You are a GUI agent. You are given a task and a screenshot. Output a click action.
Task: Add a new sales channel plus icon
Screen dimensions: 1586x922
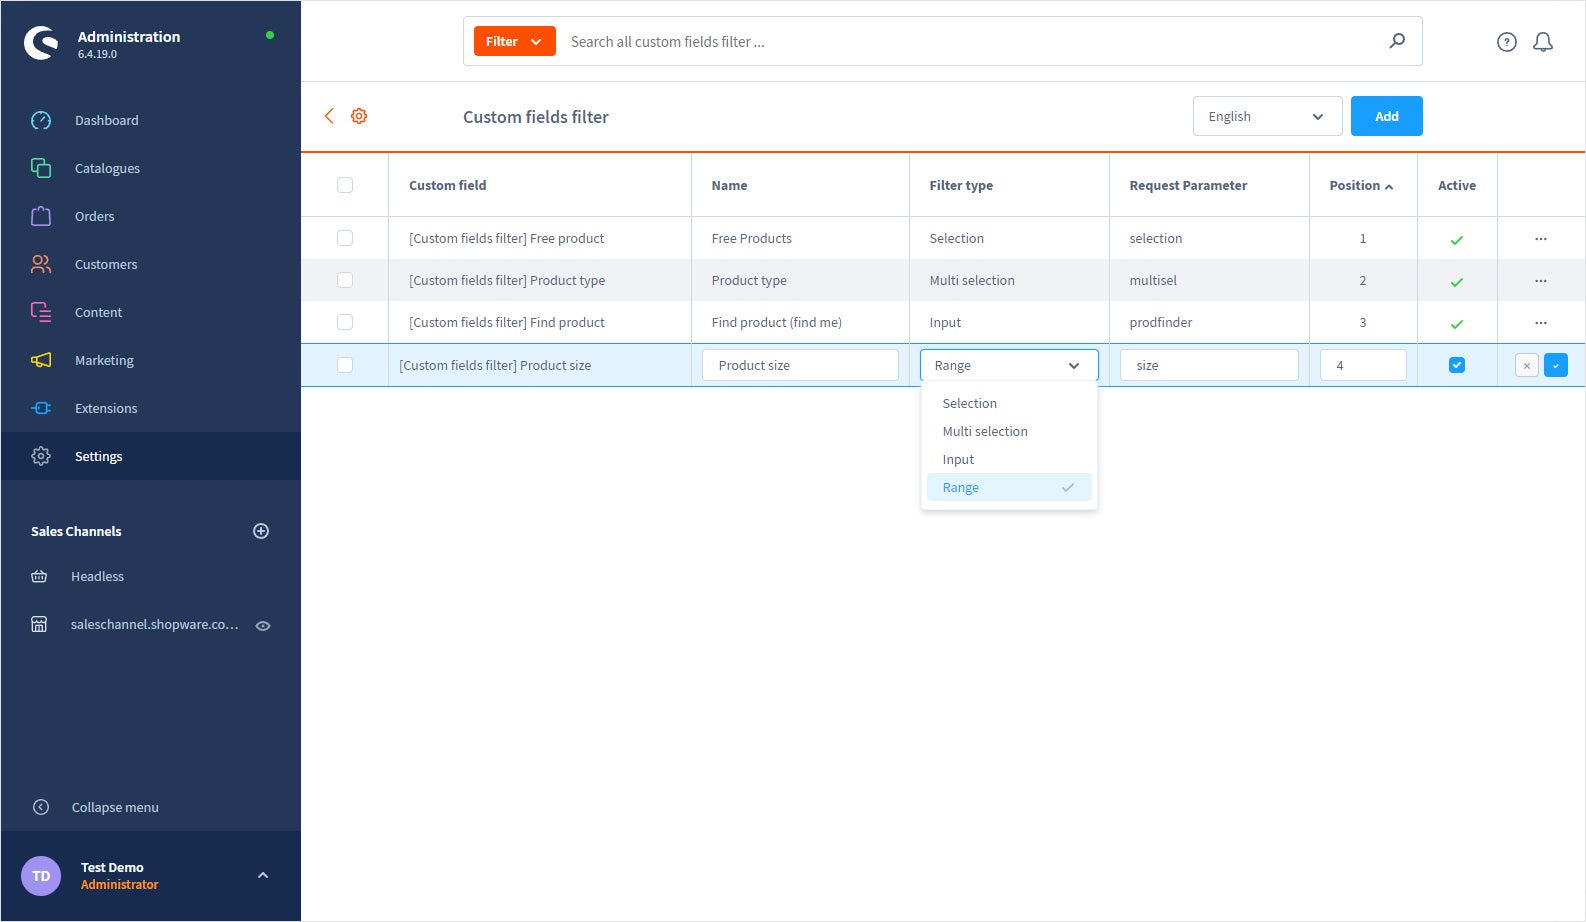coord(261,531)
